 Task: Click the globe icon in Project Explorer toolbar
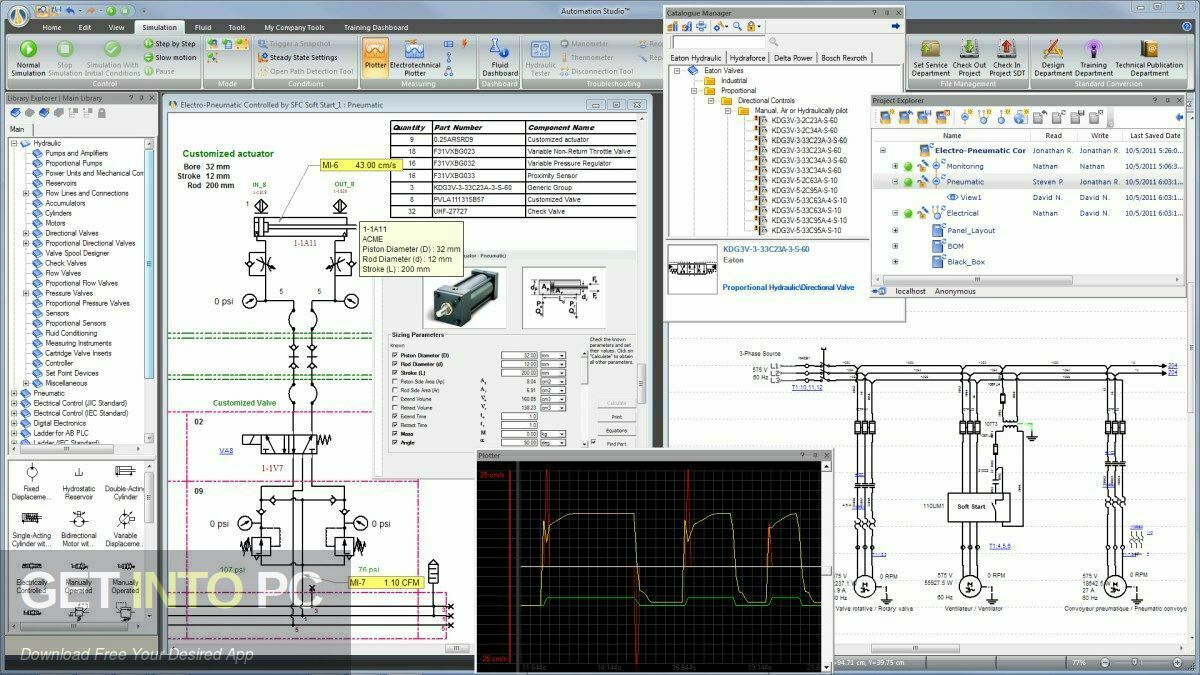[x=1020, y=118]
